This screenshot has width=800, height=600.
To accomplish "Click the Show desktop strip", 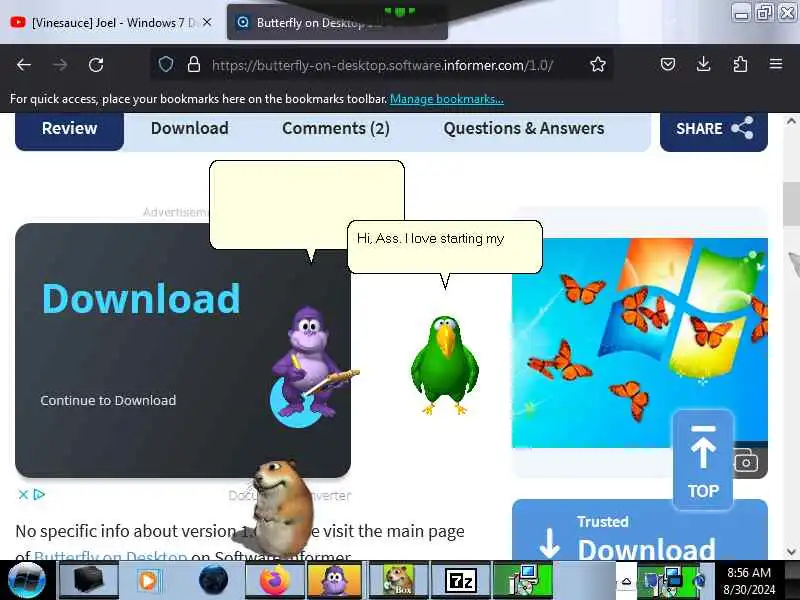I will (x=792, y=580).
